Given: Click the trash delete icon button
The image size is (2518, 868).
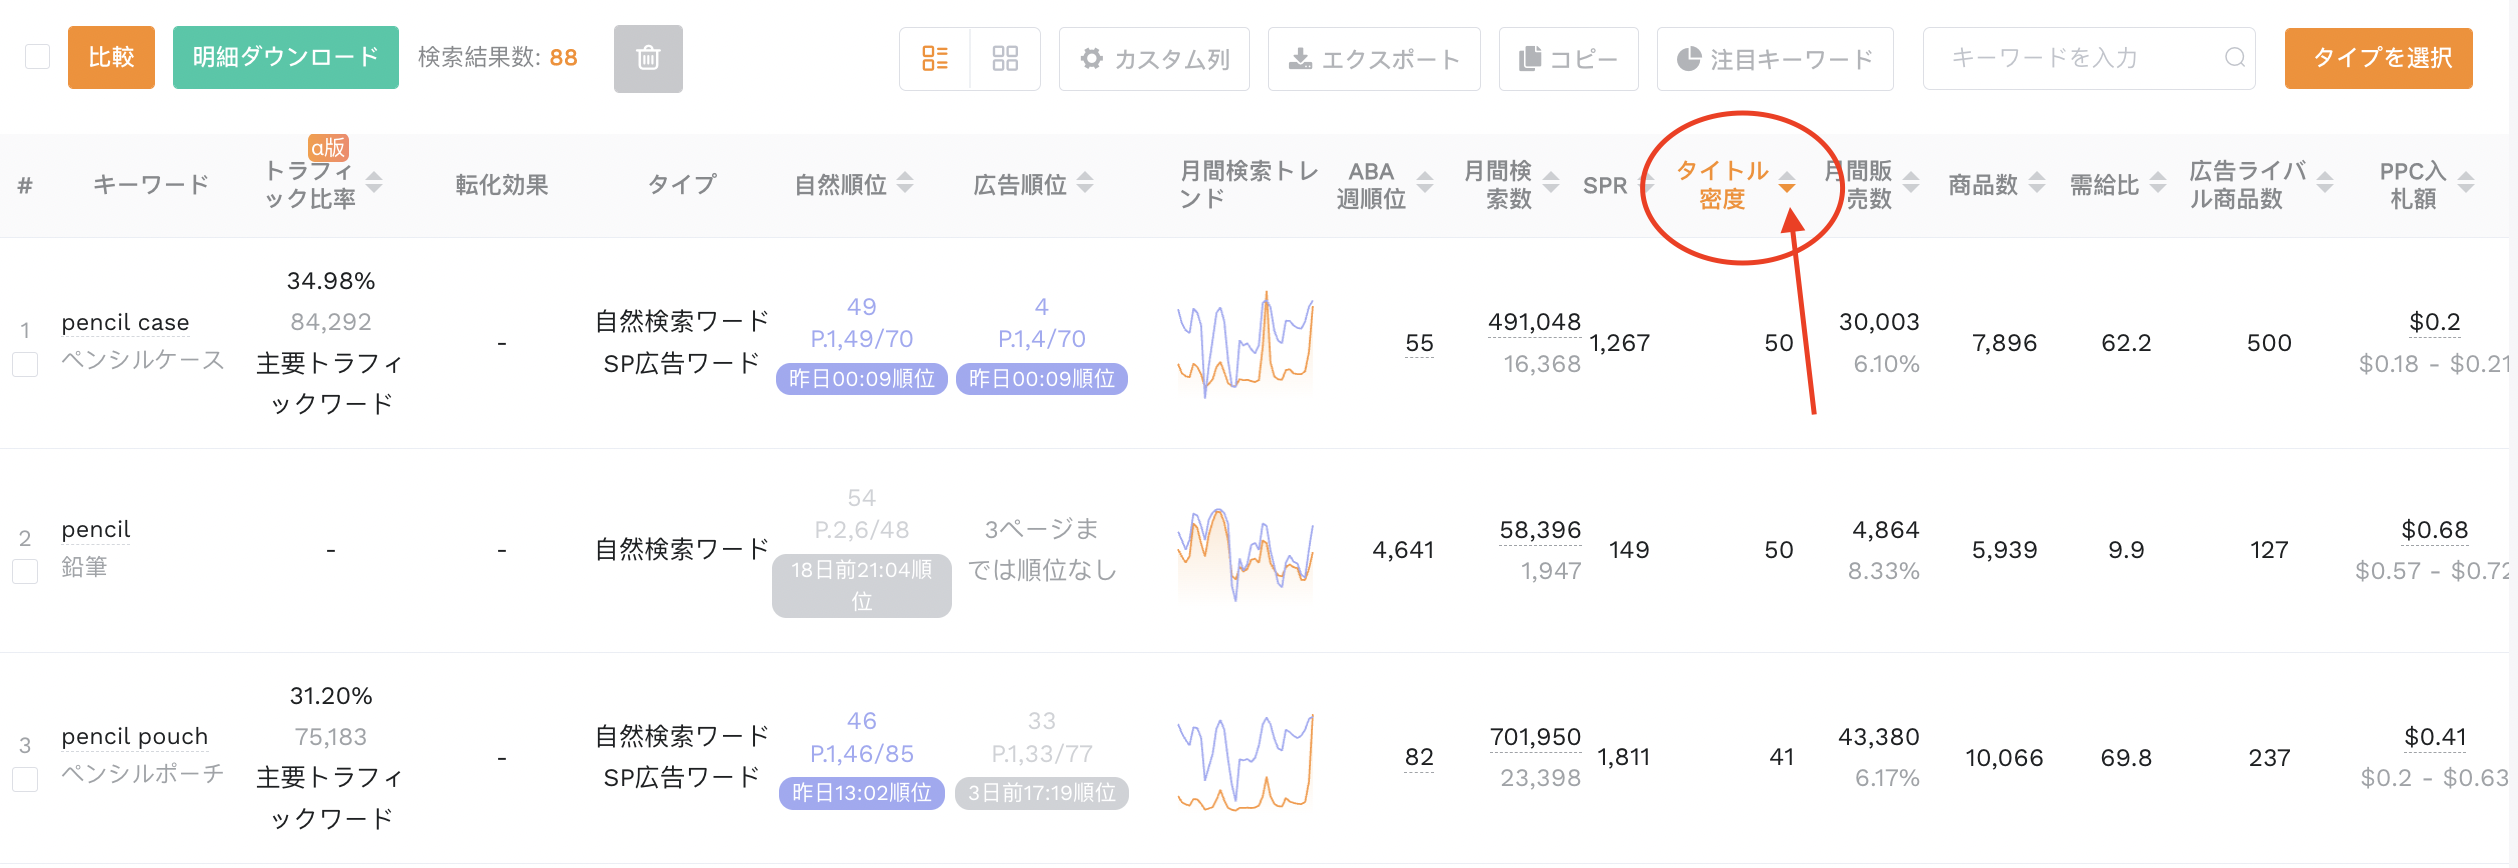Looking at the screenshot, I should (648, 59).
